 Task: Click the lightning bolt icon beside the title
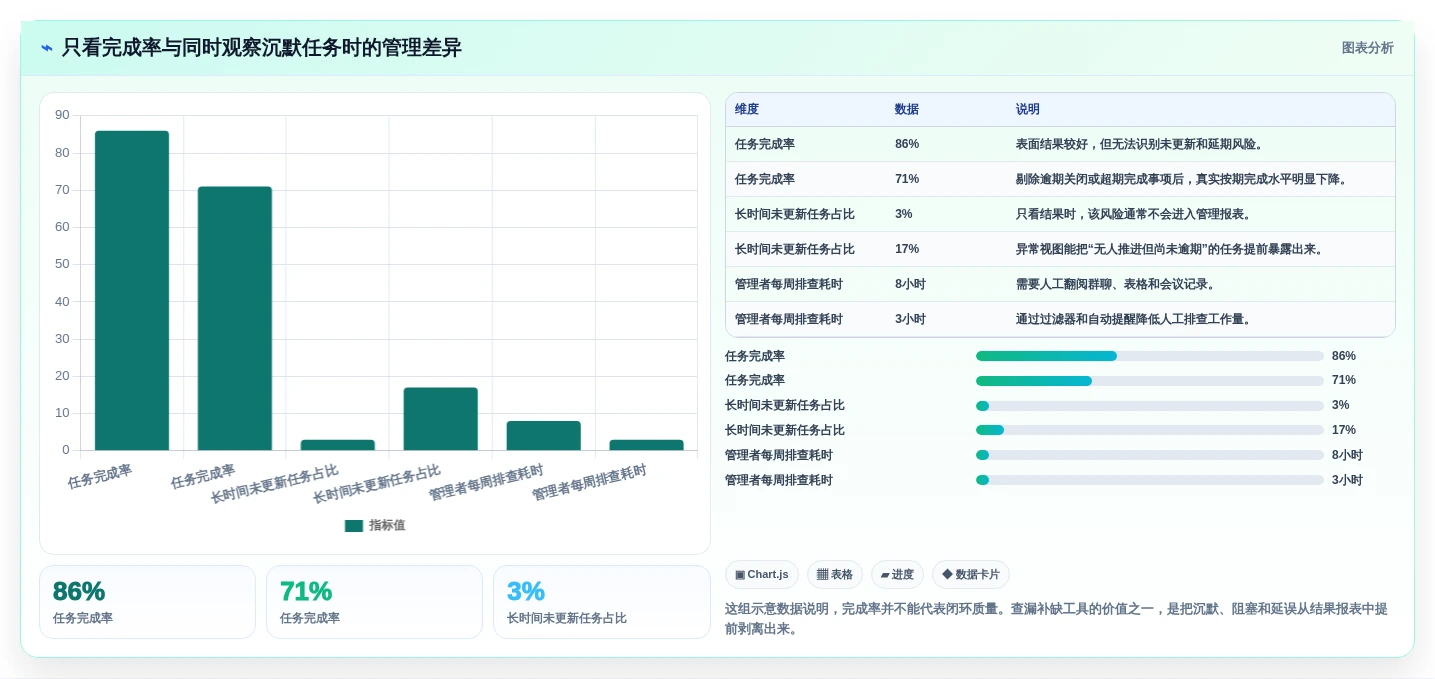pos(46,48)
